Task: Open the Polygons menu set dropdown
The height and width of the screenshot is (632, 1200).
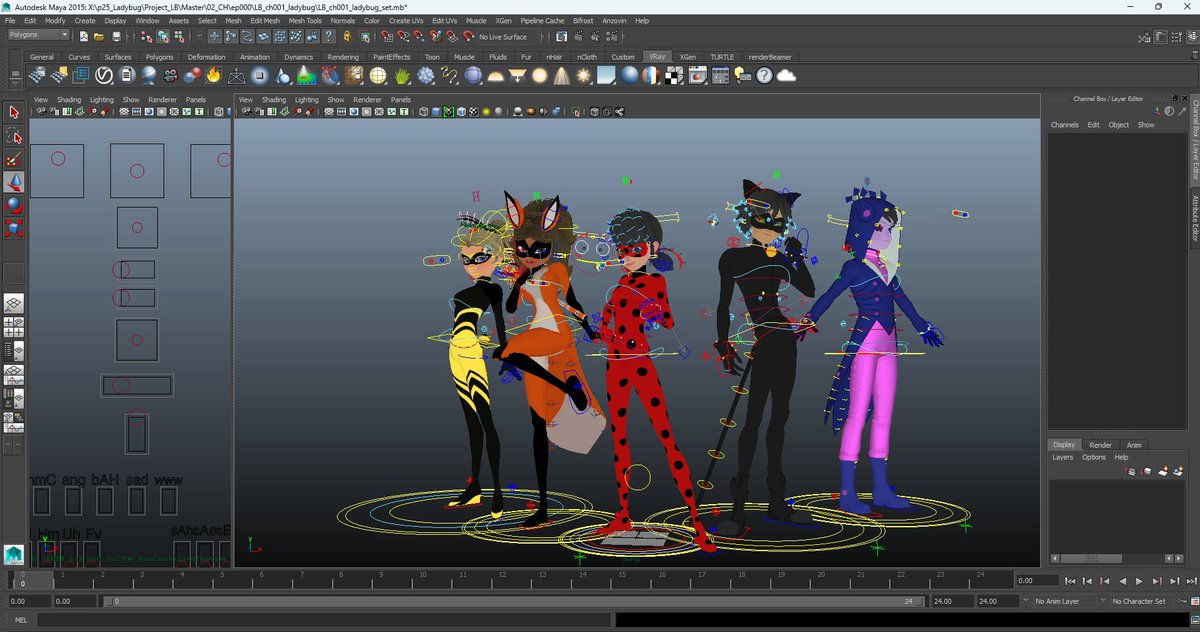Action: (x=38, y=35)
